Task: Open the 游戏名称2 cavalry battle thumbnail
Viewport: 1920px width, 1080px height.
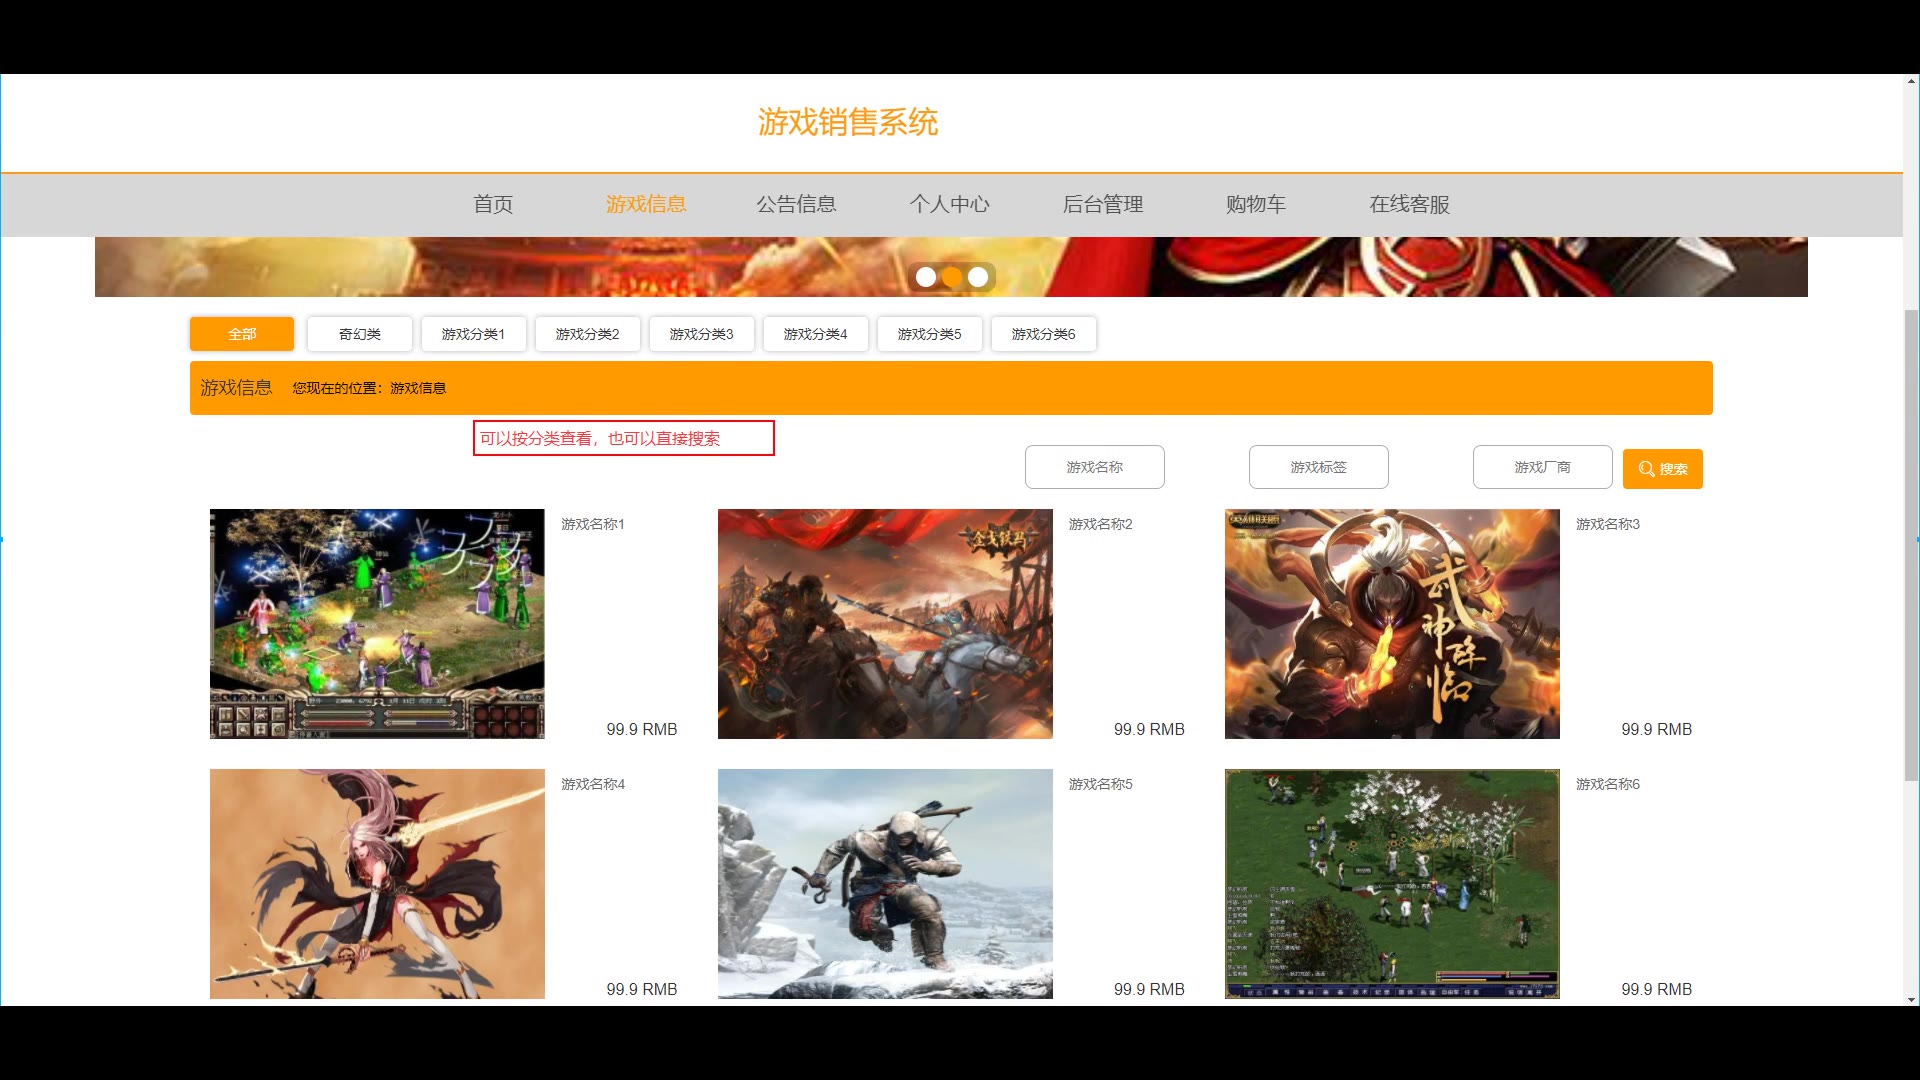Action: point(885,624)
